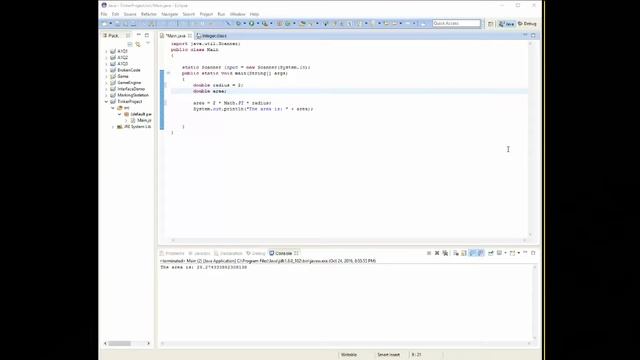Open the Source menu
The image size is (640, 360).
click(x=130, y=14)
